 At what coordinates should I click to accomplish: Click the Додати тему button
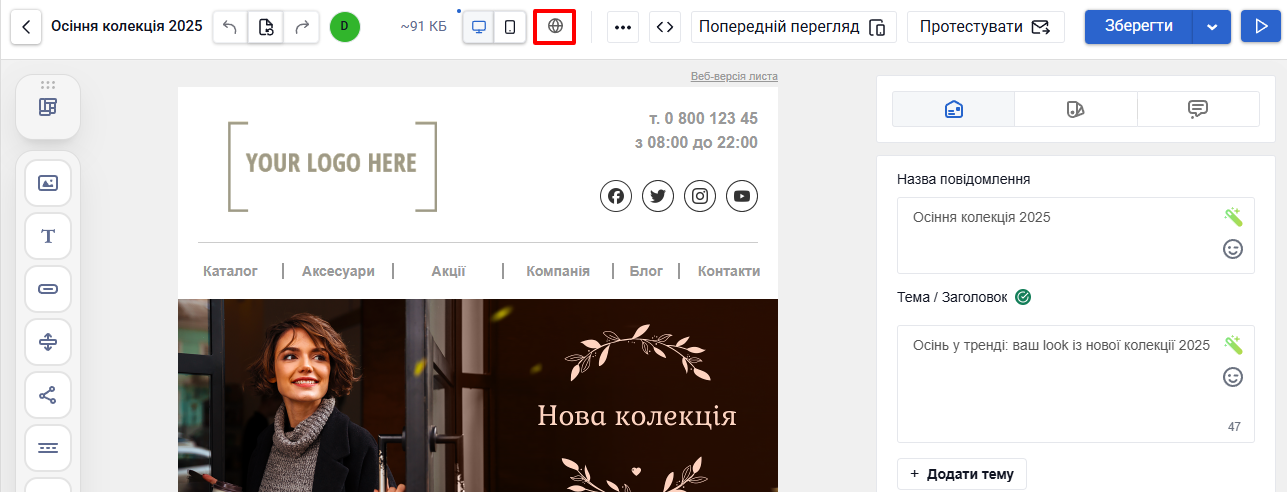pos(962,474)
